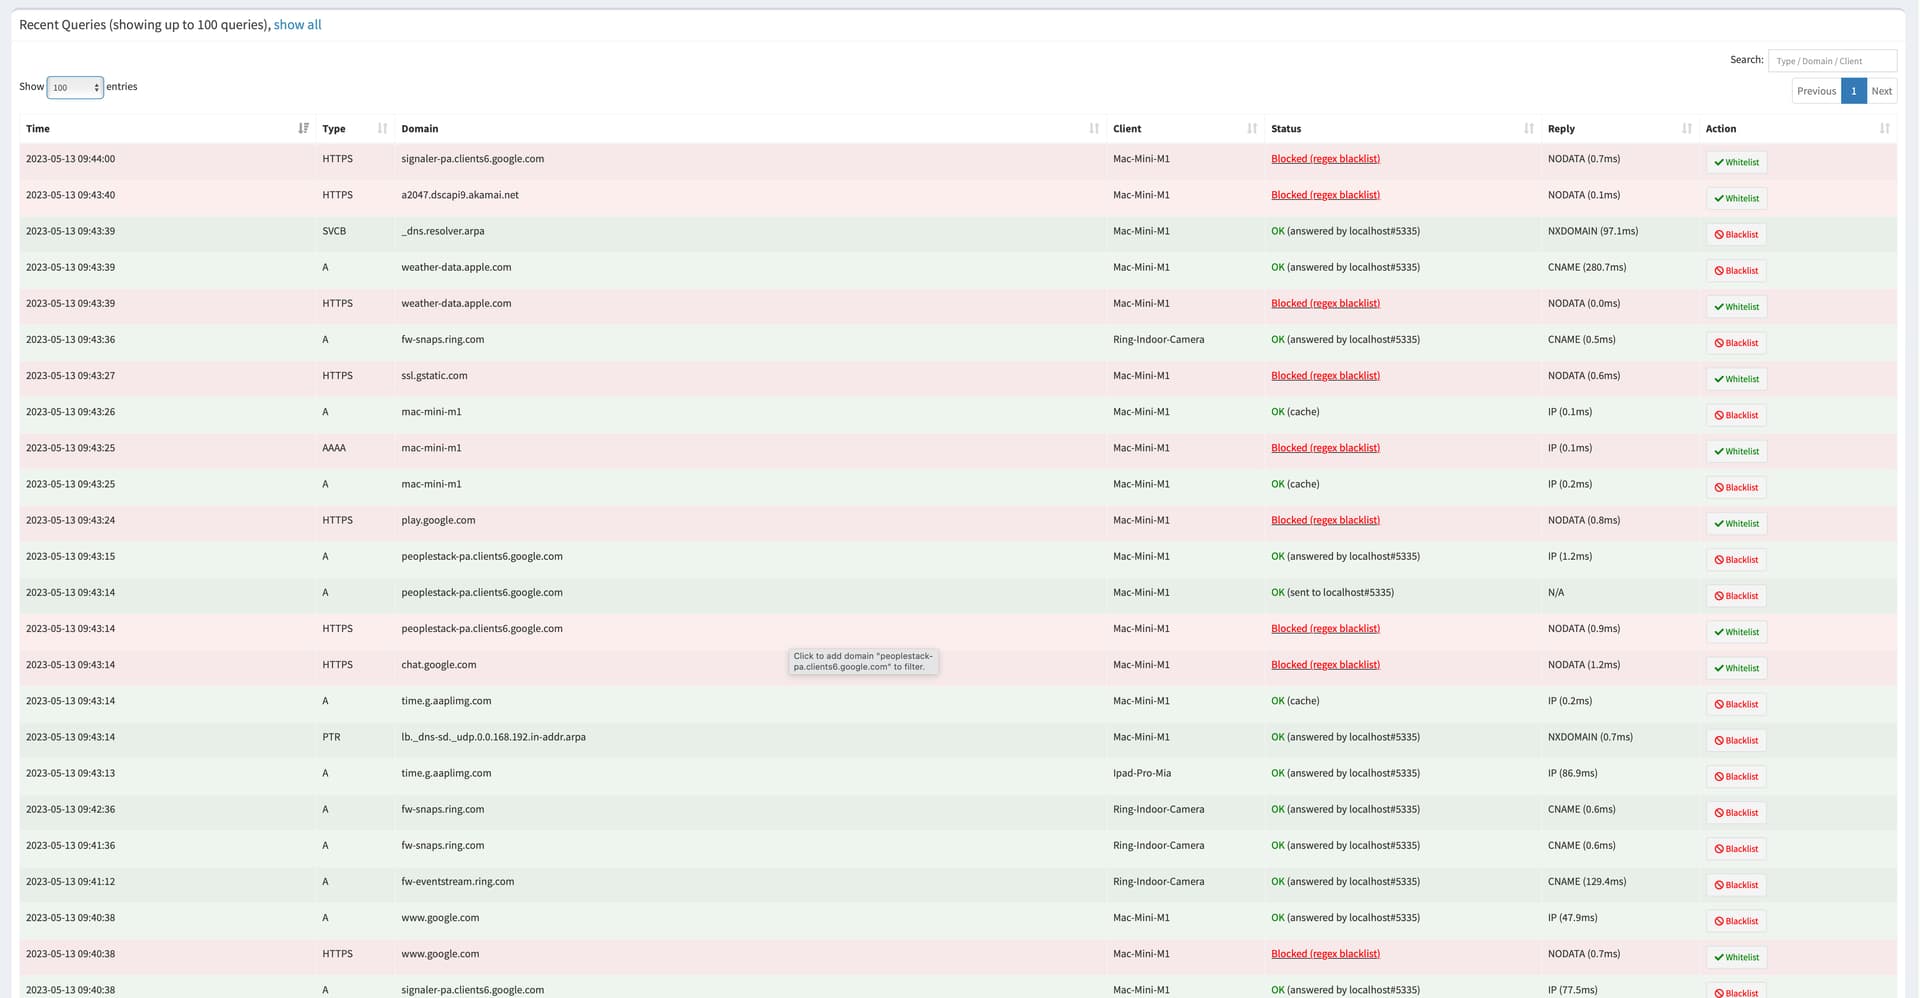This screenshot has width=1920, height=998.
Task: Blacklist the www.google.com A record query
Action: coord(1736,920)
